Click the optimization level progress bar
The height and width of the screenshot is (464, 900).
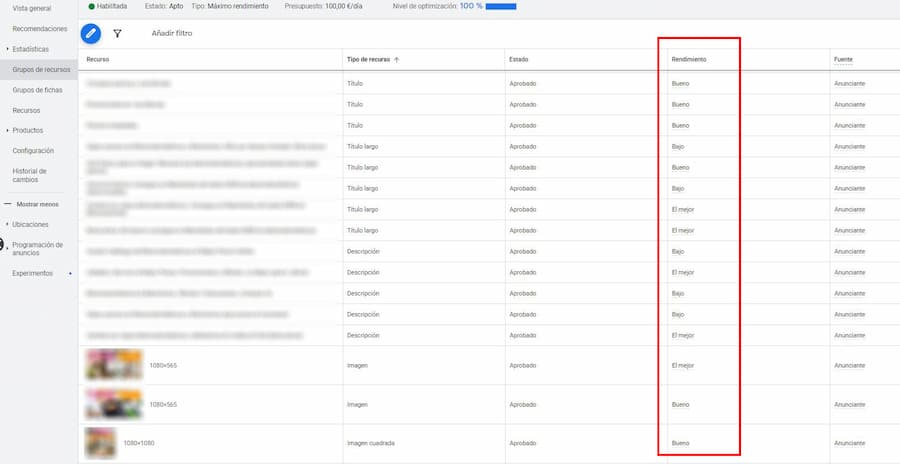(500, 6)
